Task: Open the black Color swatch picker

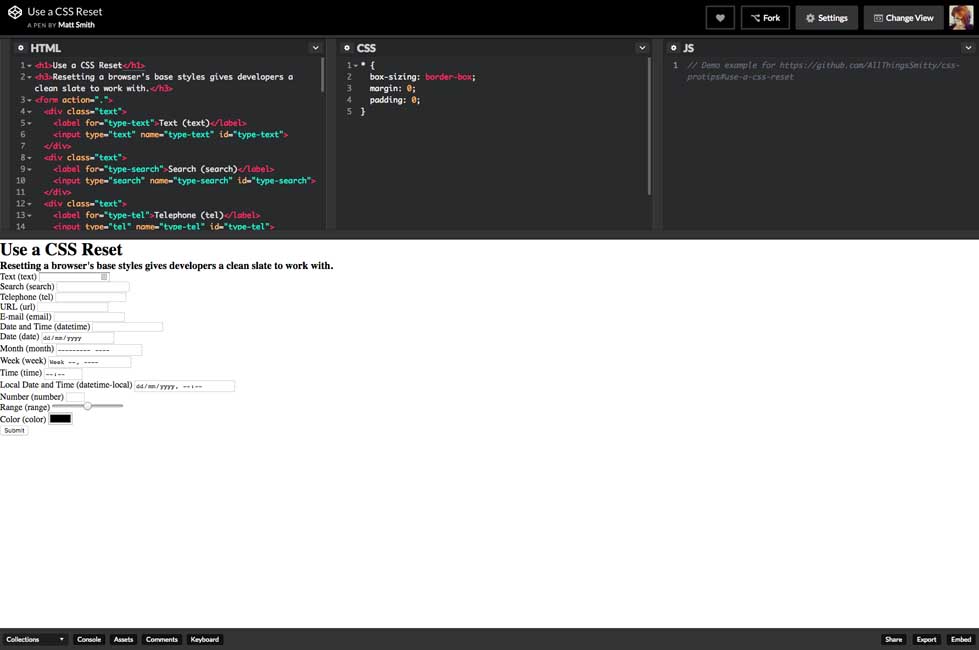Action: [x=61, y=419]
